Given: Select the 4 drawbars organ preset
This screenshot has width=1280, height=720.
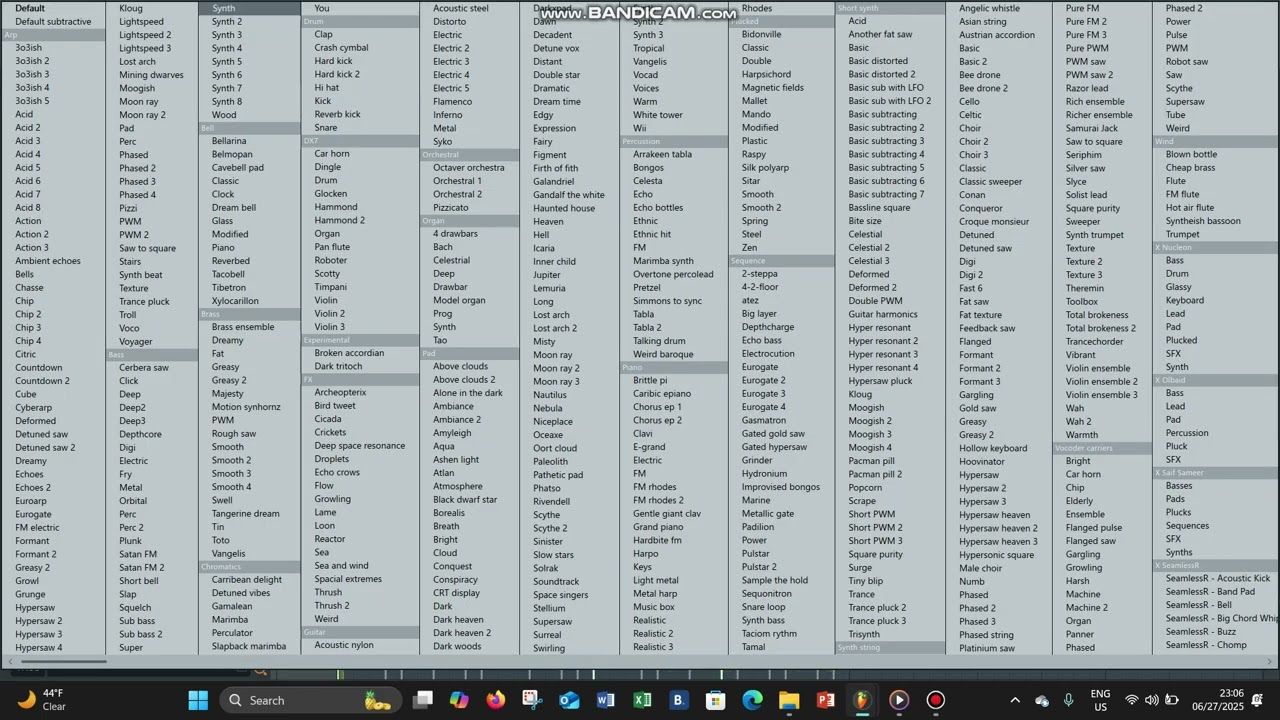Looking at the screenshot, I should (455, 234).
